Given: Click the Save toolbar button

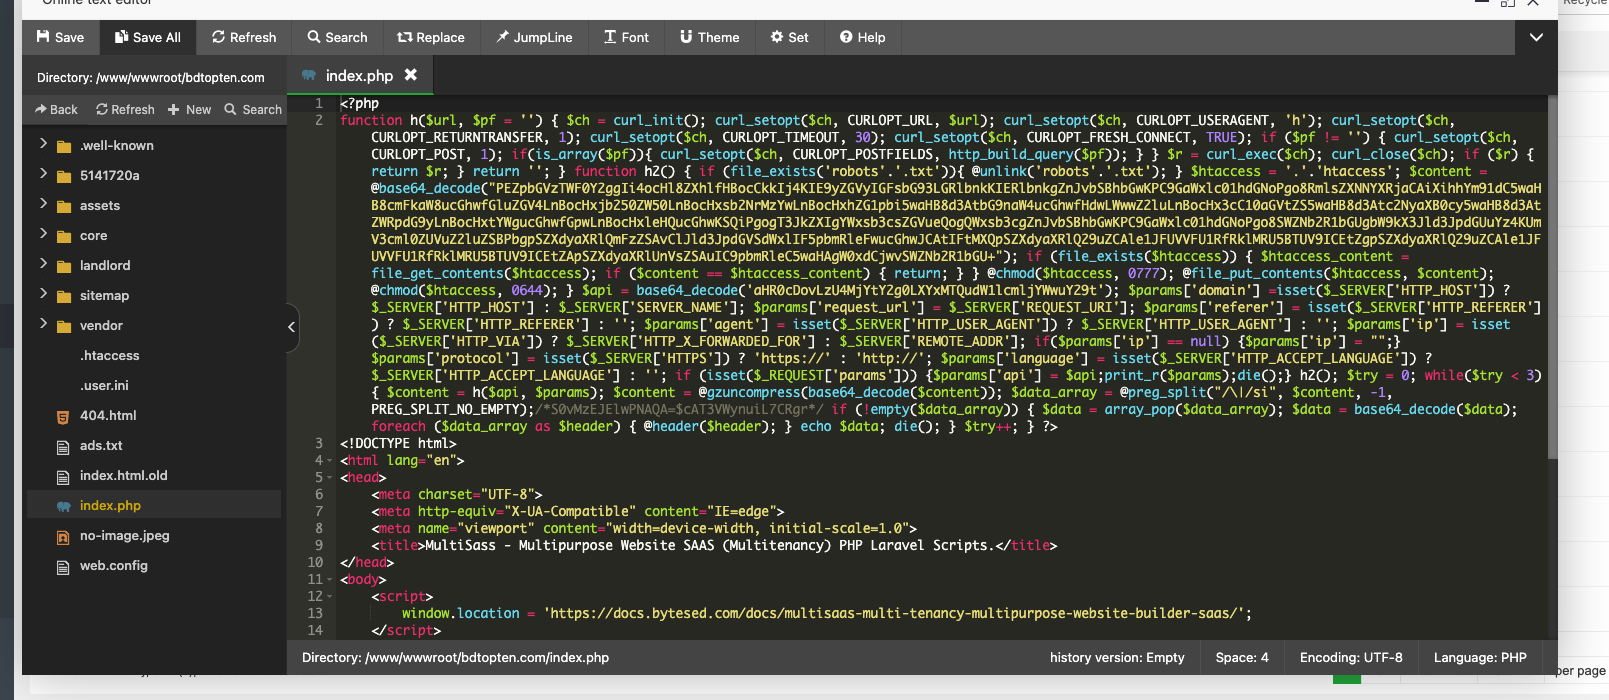Looking at the screenshot, I should [x=60, y=37].
